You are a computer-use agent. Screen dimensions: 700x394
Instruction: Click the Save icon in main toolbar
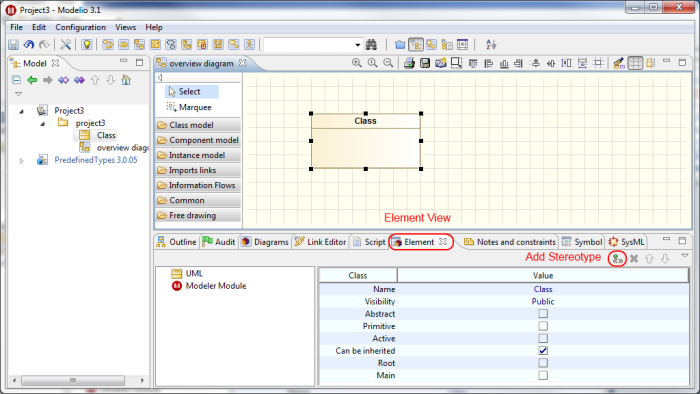point(13,45)
